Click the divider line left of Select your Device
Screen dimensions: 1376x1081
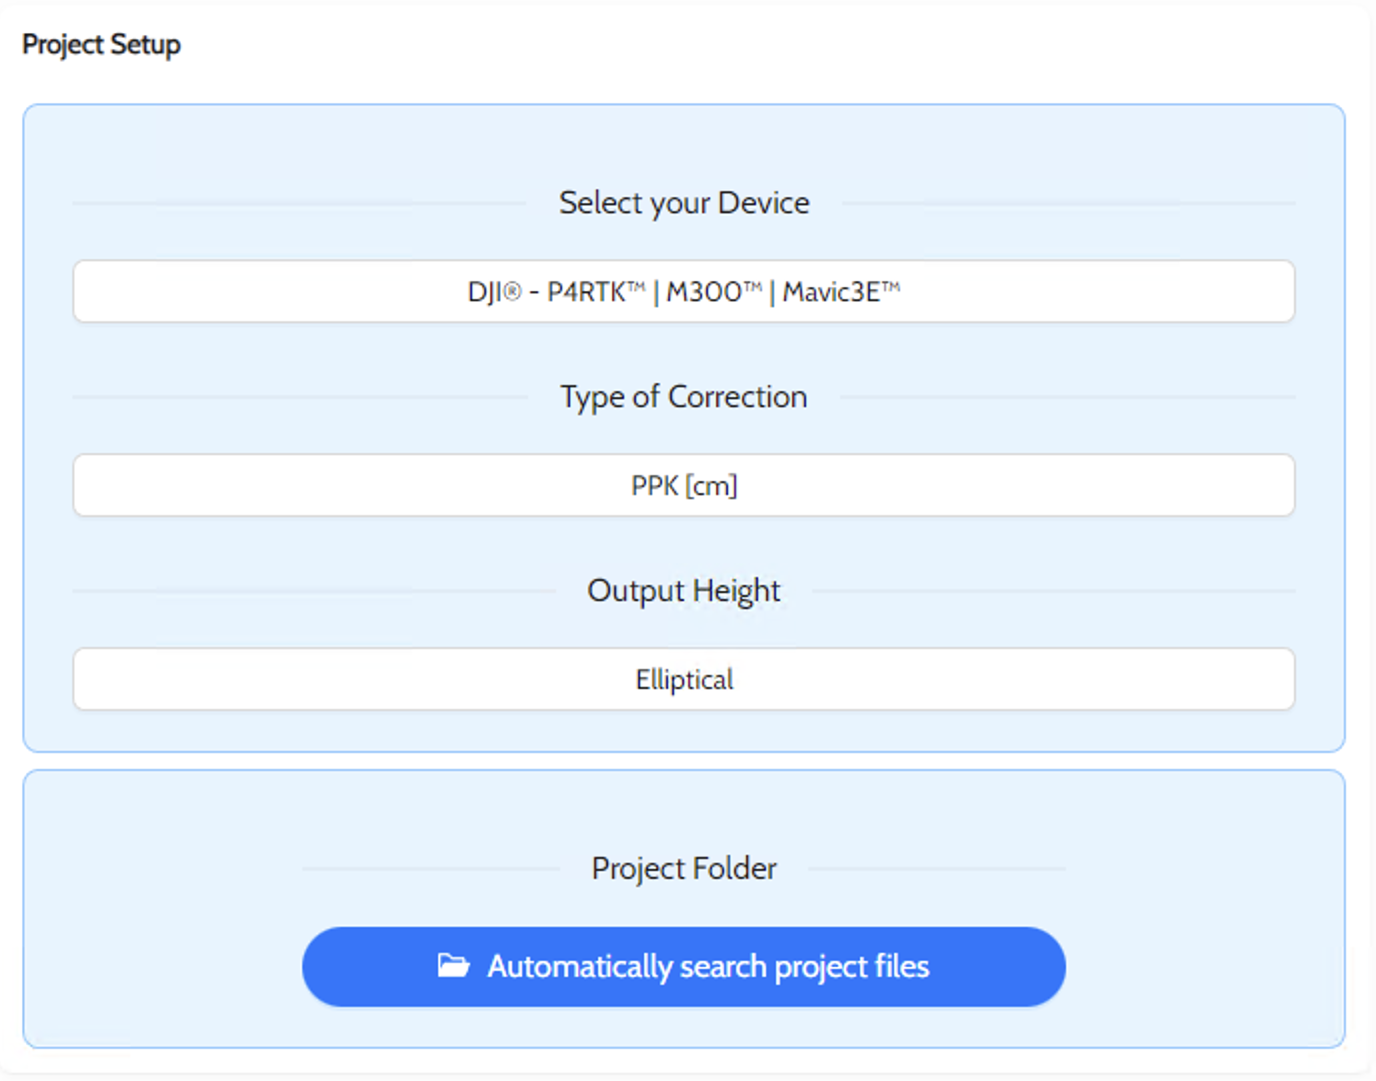[298, 203]
